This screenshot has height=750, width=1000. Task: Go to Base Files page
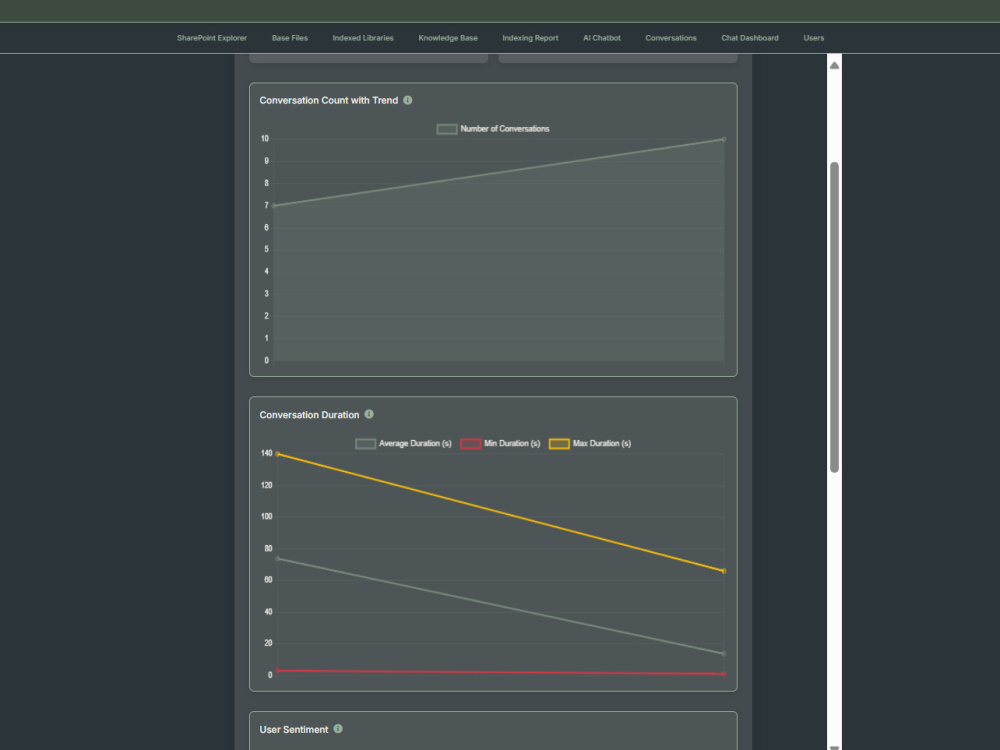pos(290,38)
